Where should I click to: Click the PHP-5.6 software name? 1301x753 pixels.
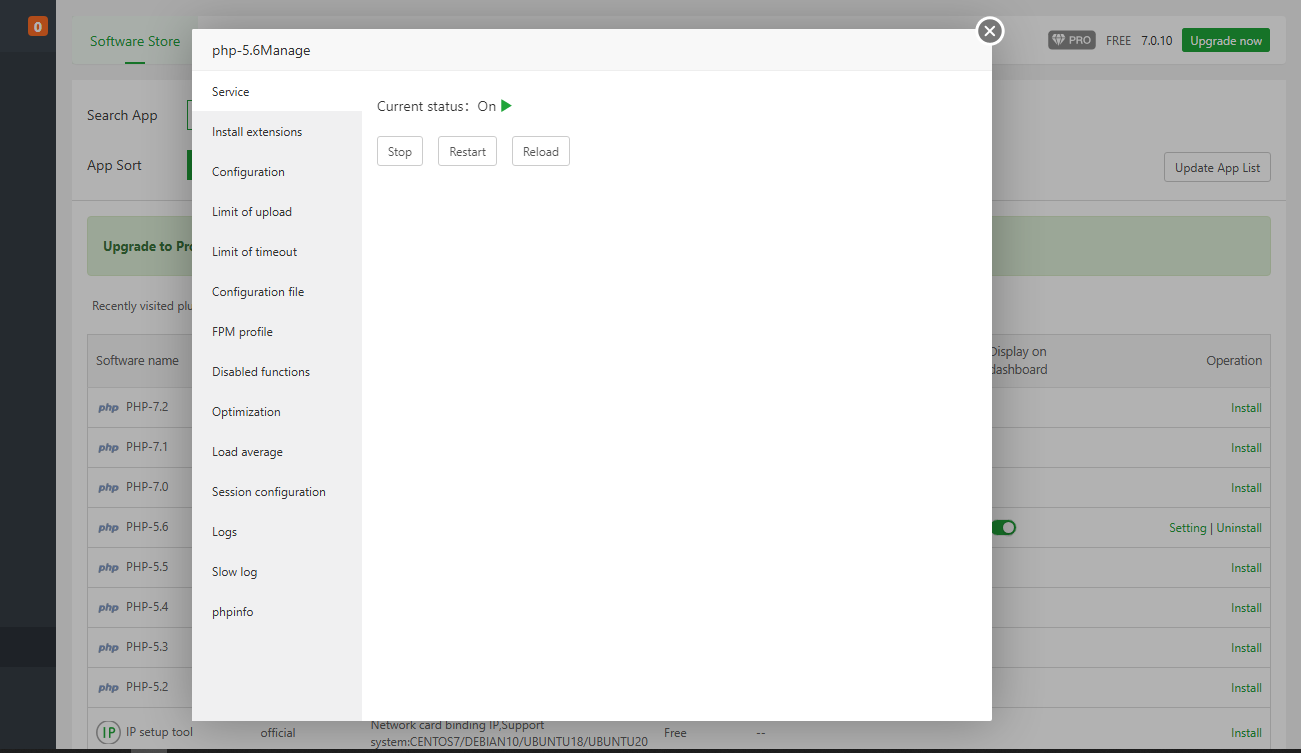tap(147, 527)
